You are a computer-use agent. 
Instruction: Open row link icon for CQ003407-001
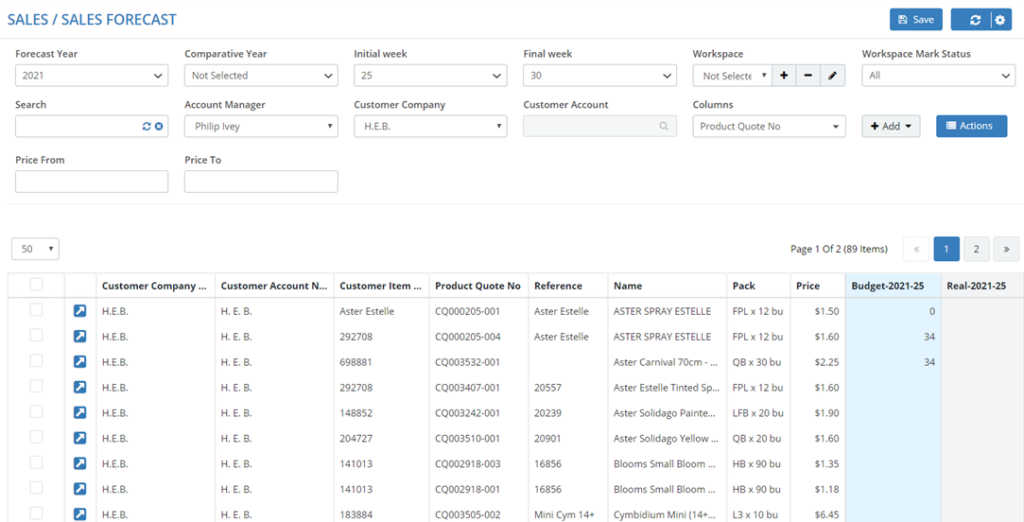coord(80,387)
